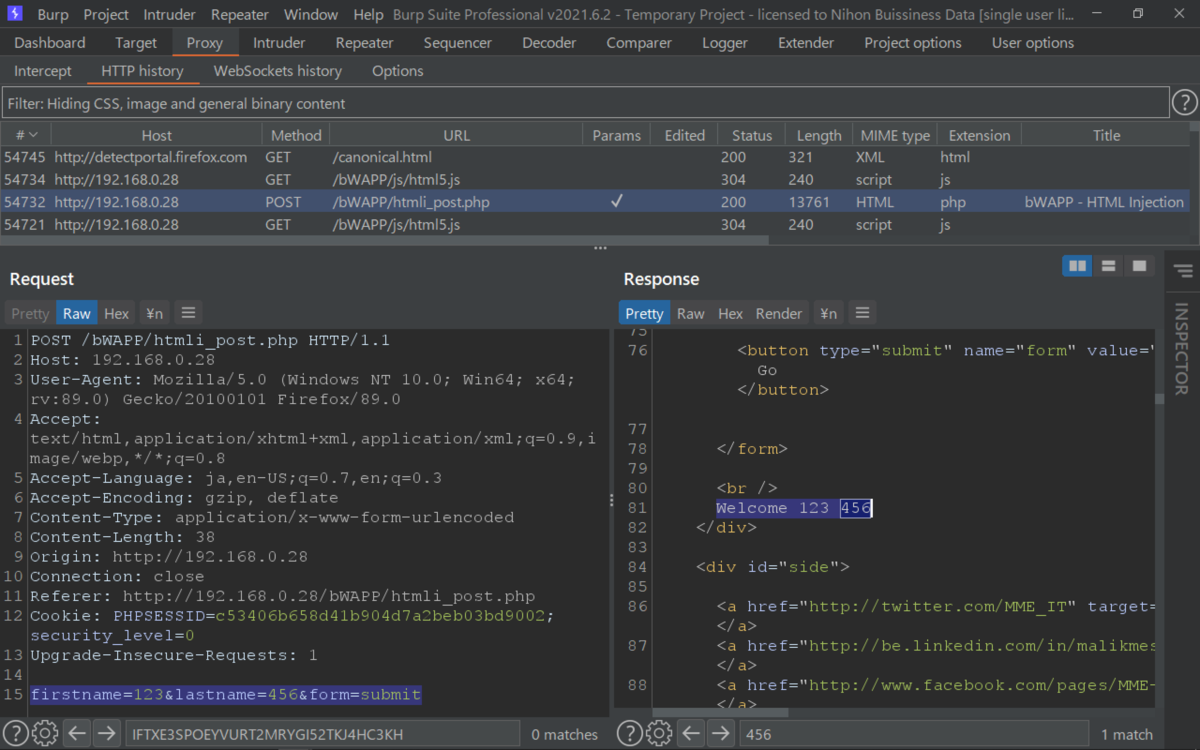The height and width of the screenshot is (750, 1200).
Task: Open the Project options tab
Action: click(x=913, y=43)
